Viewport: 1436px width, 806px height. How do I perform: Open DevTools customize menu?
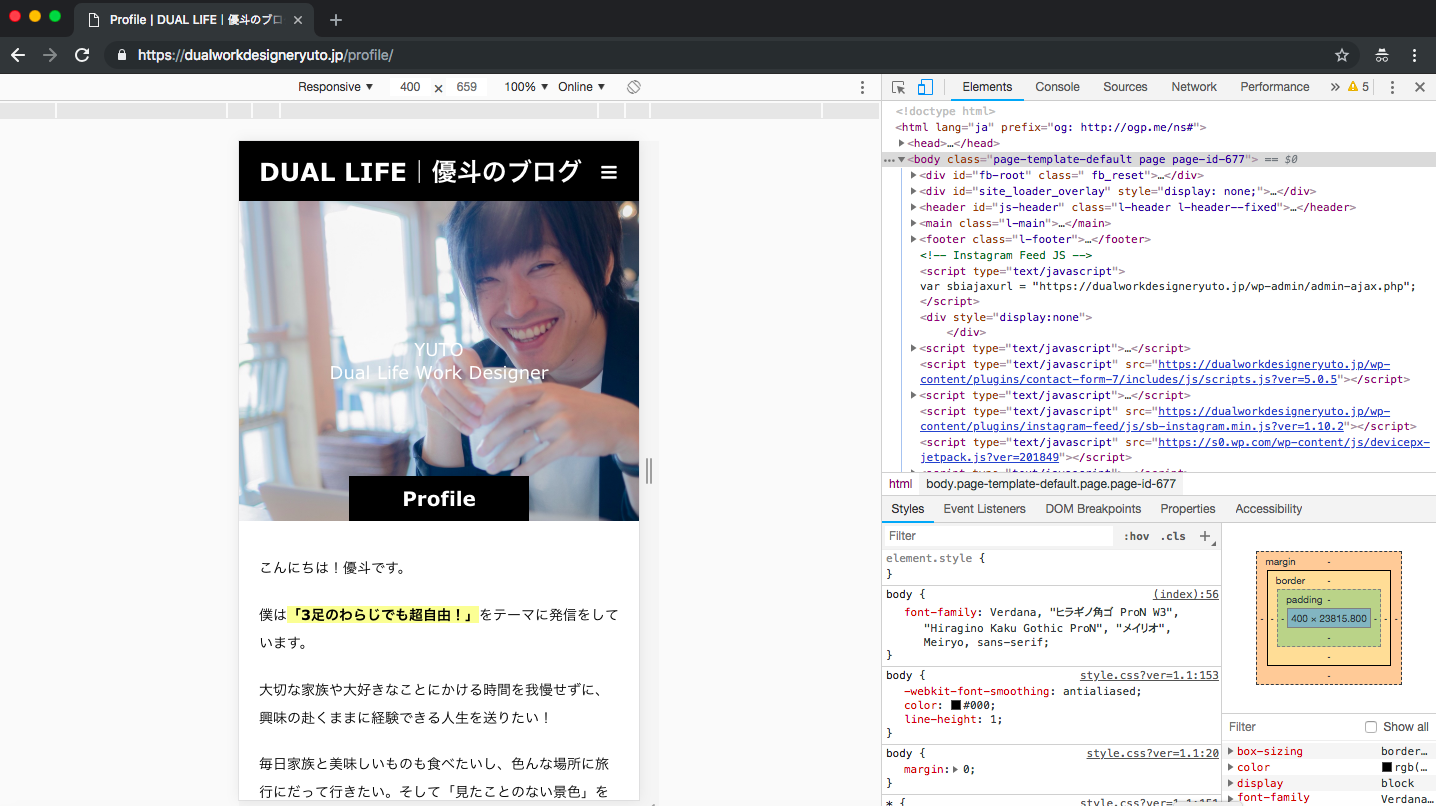pyautogui.click(x=1392, y=87)
